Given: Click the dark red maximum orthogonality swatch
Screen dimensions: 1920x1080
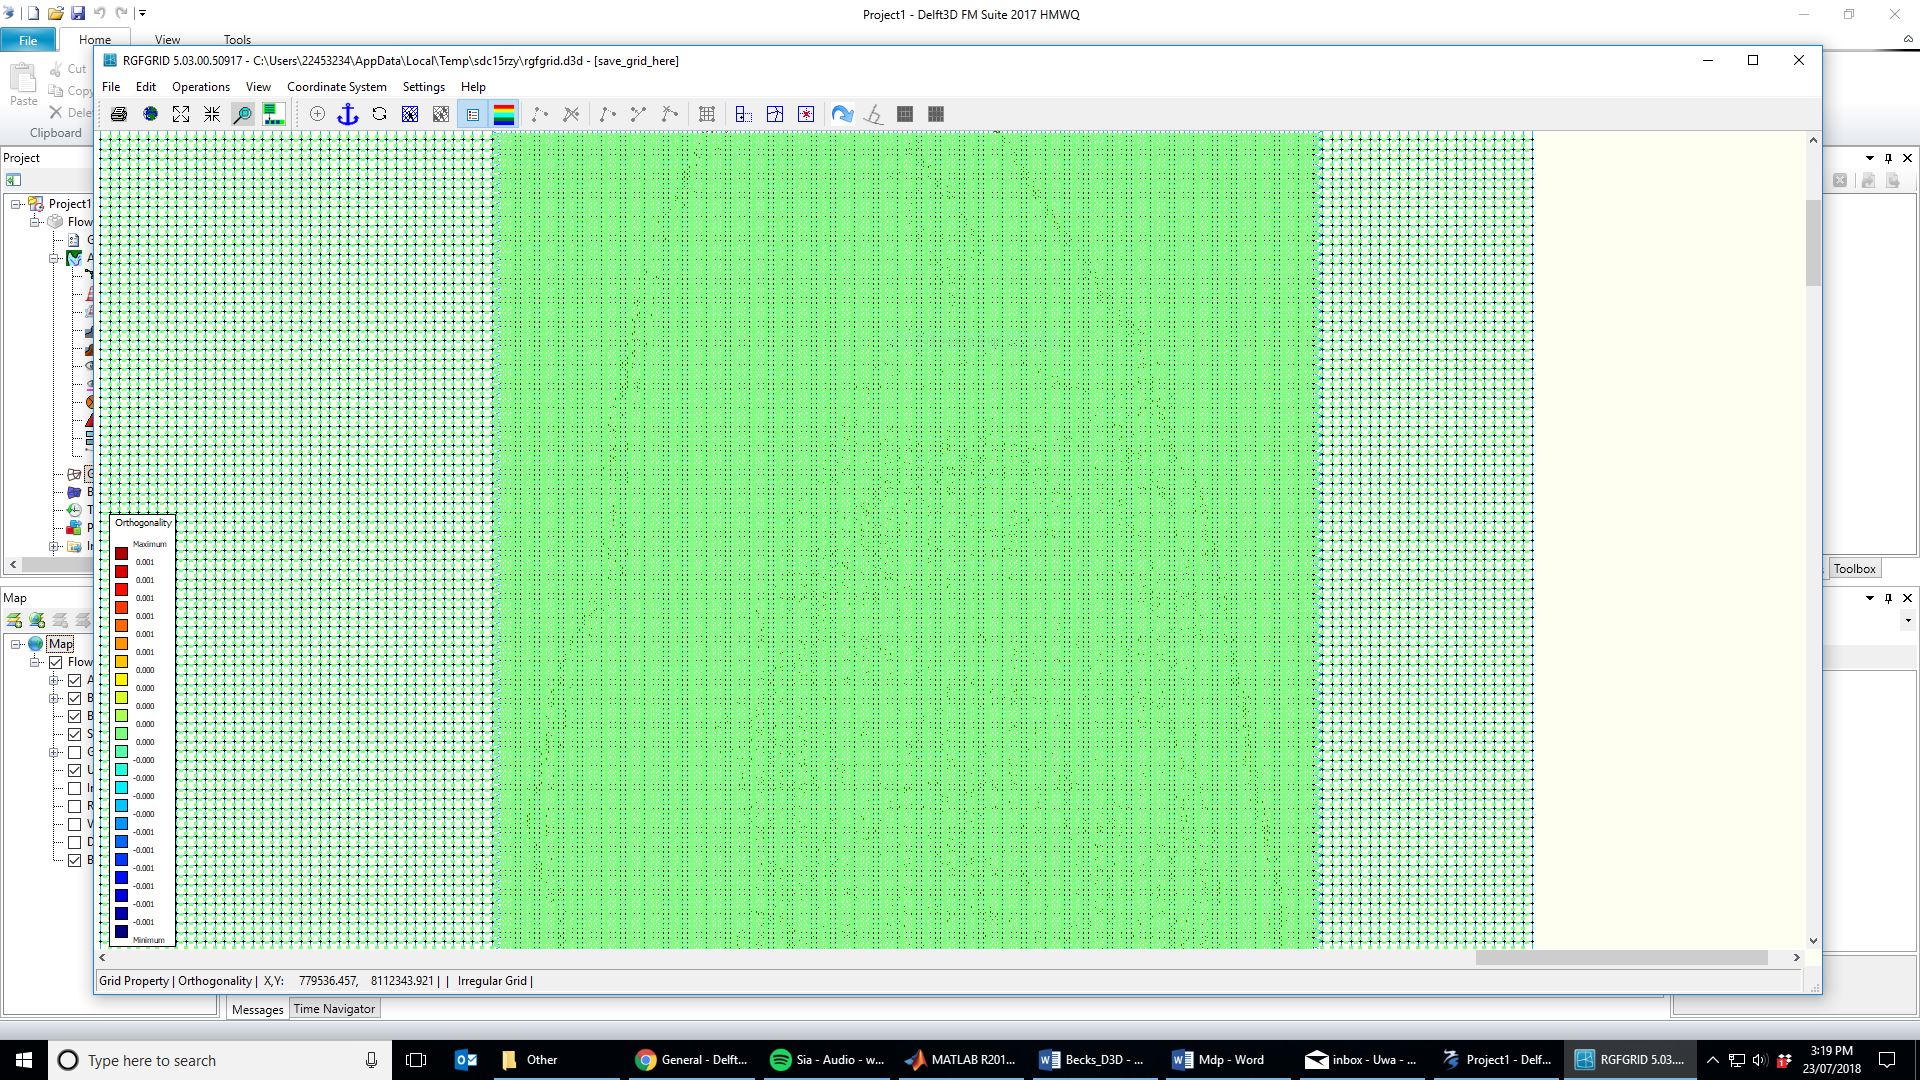Looking at the screenshot, I should click(x=121, y=553).
